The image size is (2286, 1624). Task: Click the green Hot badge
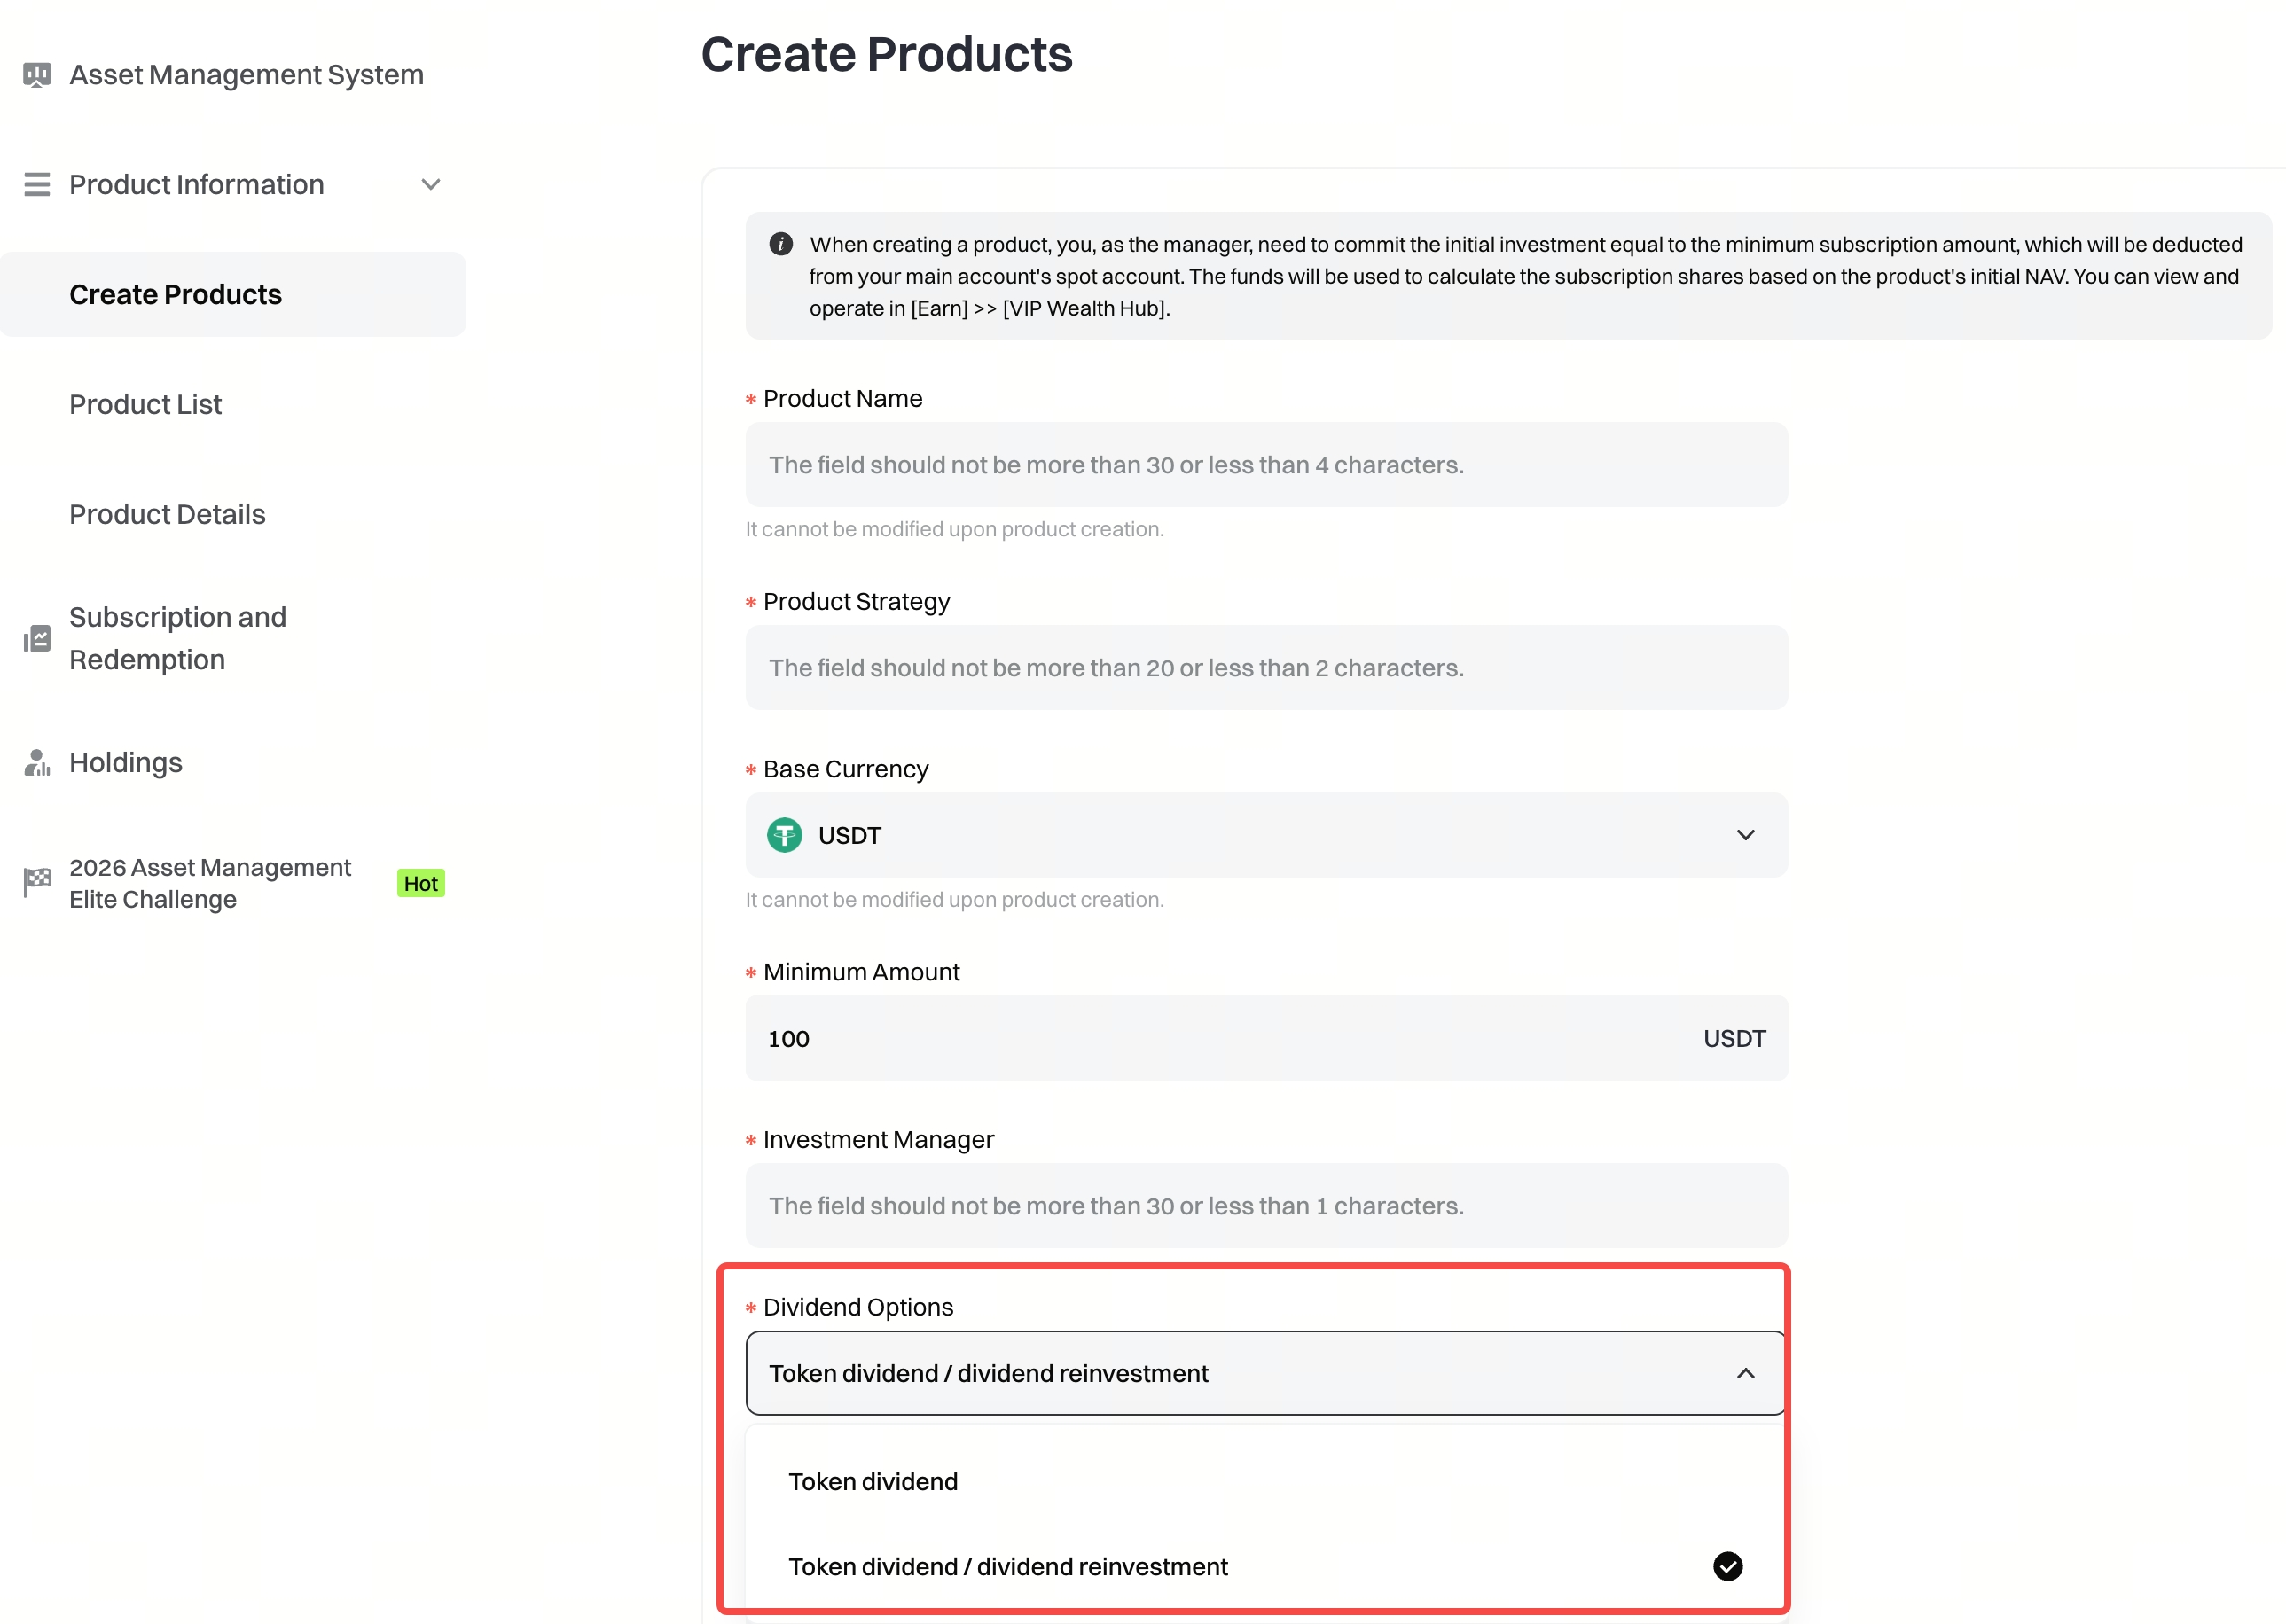point(421,884)
